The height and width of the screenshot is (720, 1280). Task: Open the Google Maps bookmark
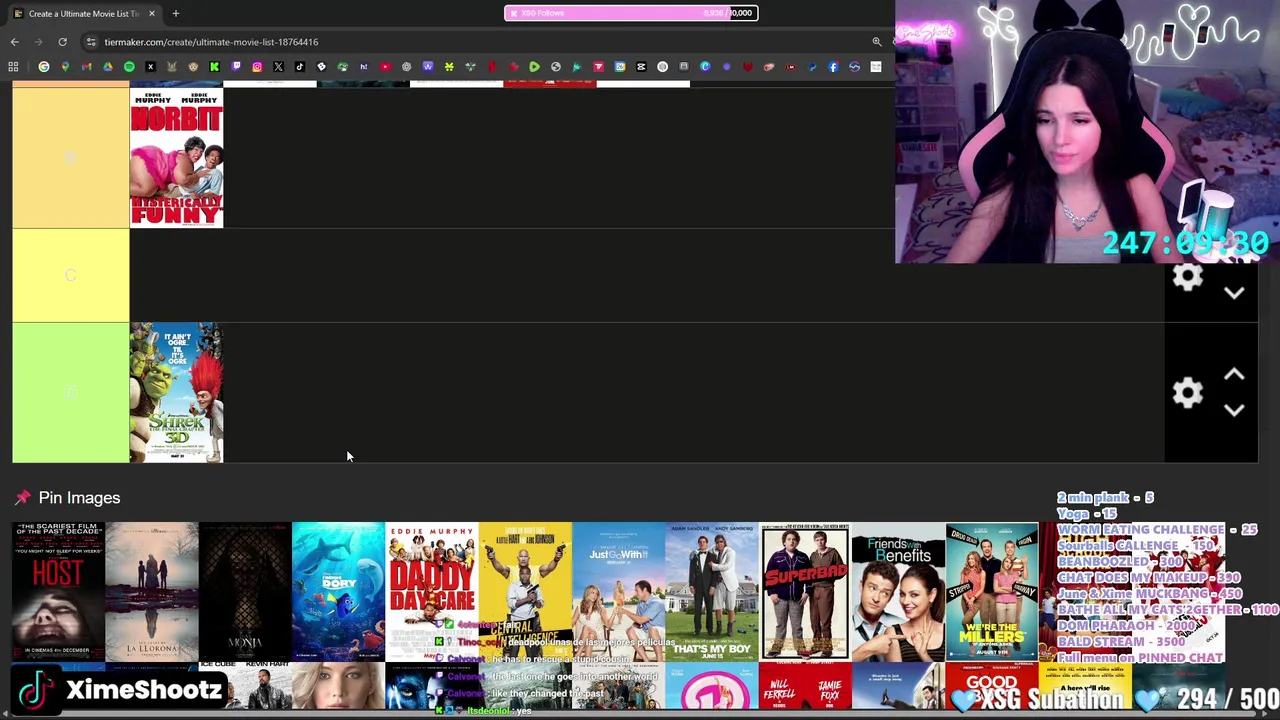click(x=65, y=67)
